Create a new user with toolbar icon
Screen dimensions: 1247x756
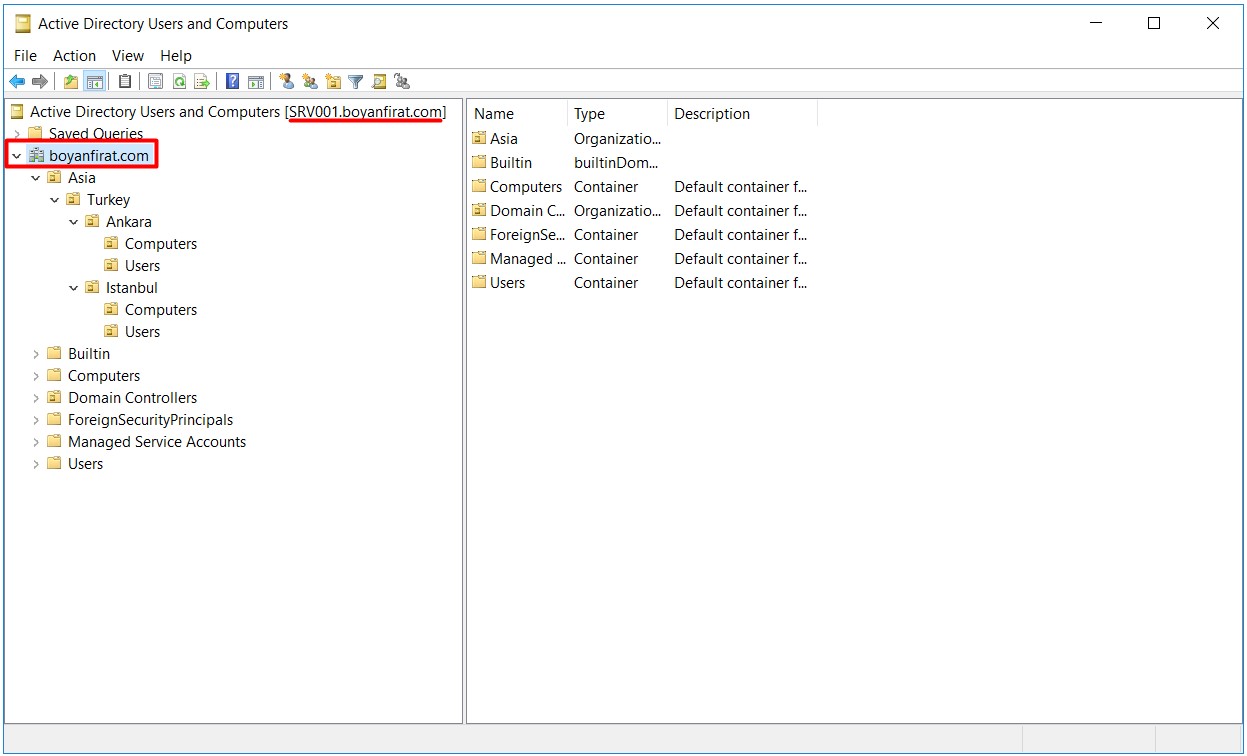(x=287, y=82)
